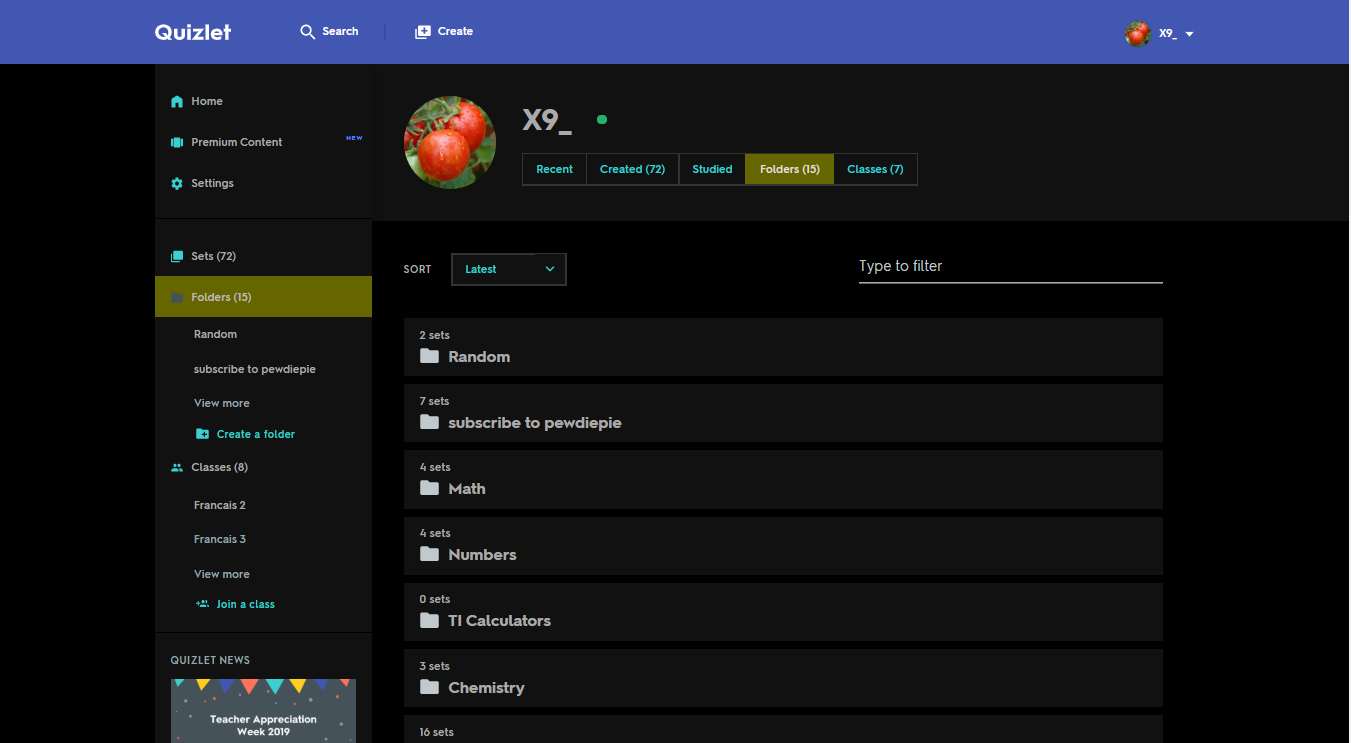
Task: Switch to the Studied tab
Action: point(712,169)
